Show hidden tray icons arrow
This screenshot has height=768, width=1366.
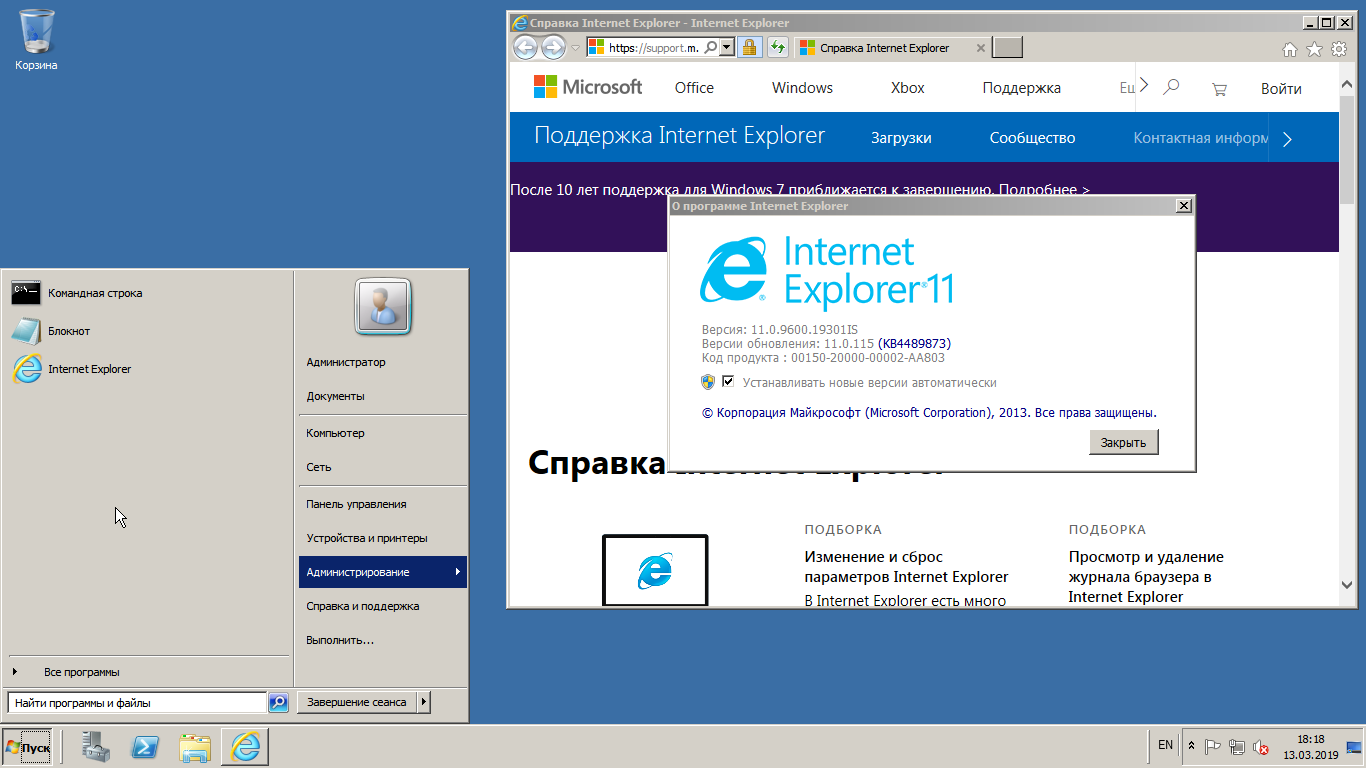(x=1191, y=746)
